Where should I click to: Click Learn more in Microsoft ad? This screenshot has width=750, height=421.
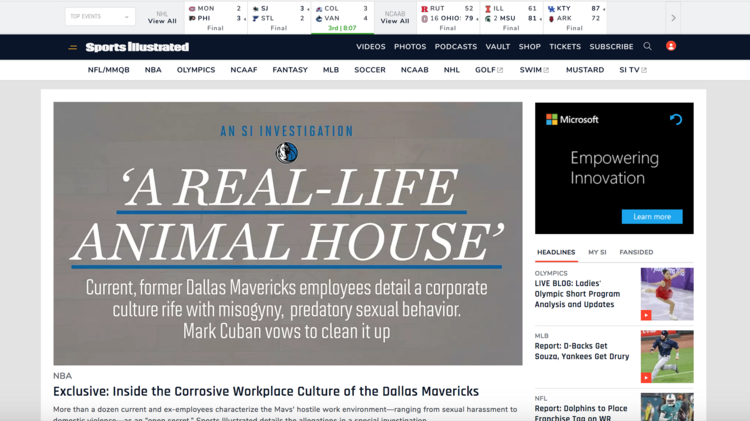click(x=652, y=217)
